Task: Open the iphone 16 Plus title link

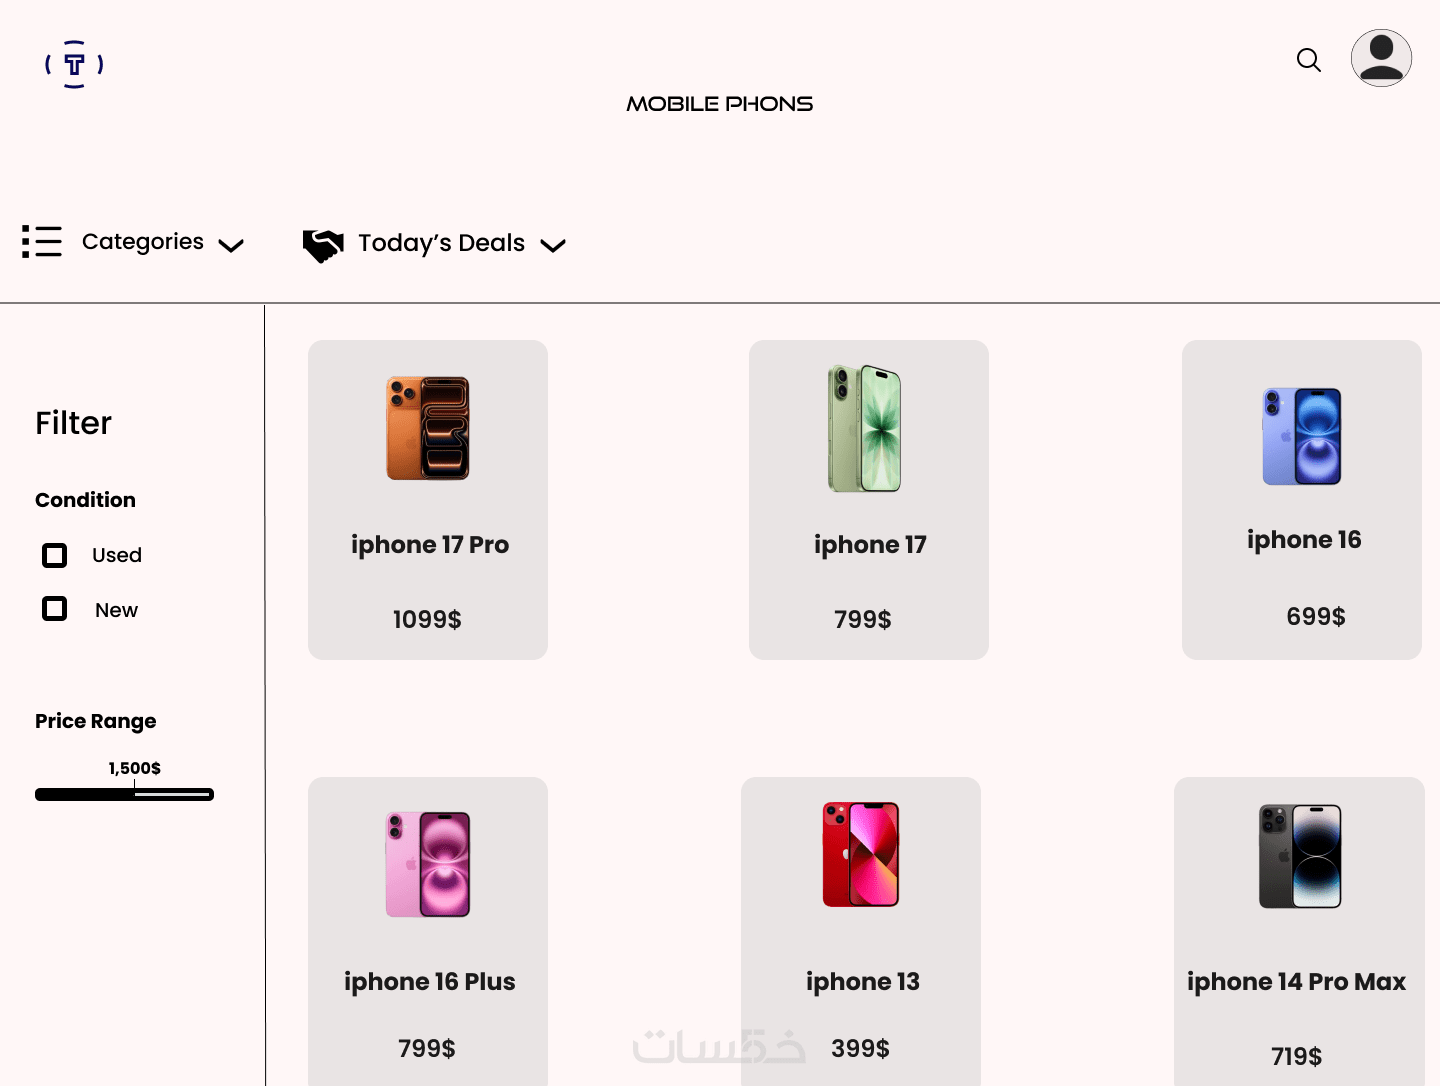Action: [x=430, y=982]
